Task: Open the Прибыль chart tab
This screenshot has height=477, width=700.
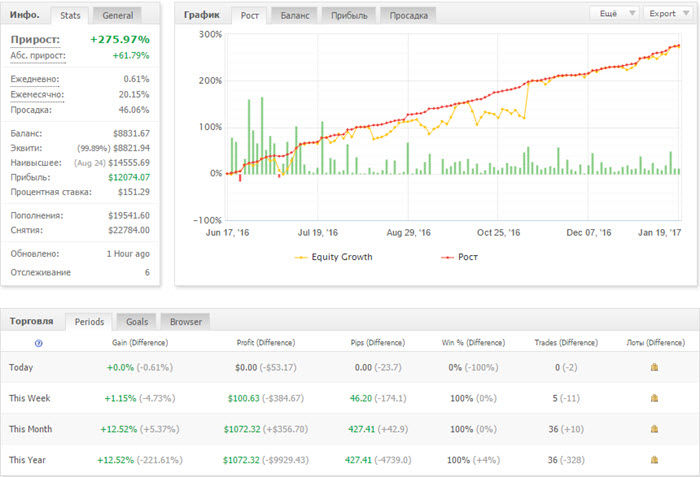Action: click(x=349, y=15)
